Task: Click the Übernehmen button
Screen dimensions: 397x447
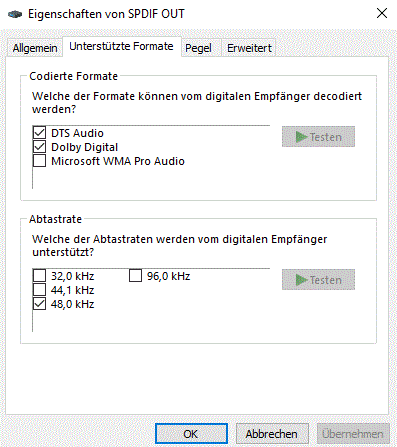Action: (353, 434)
